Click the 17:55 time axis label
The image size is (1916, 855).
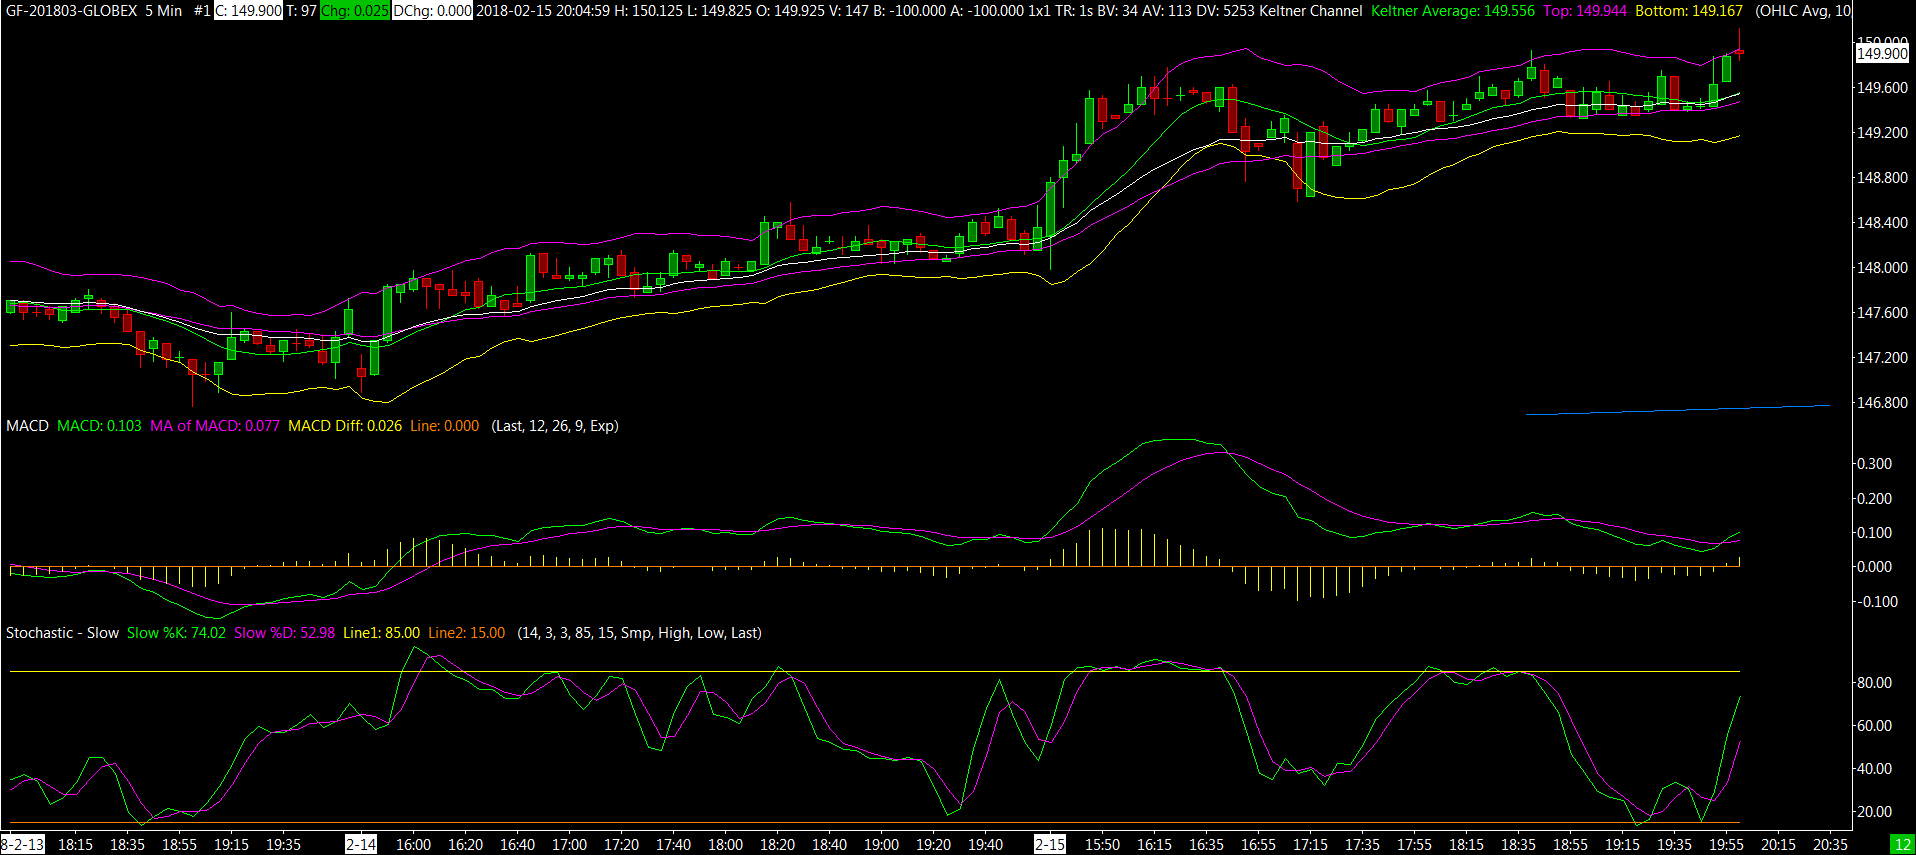[x=1414, y=845]
